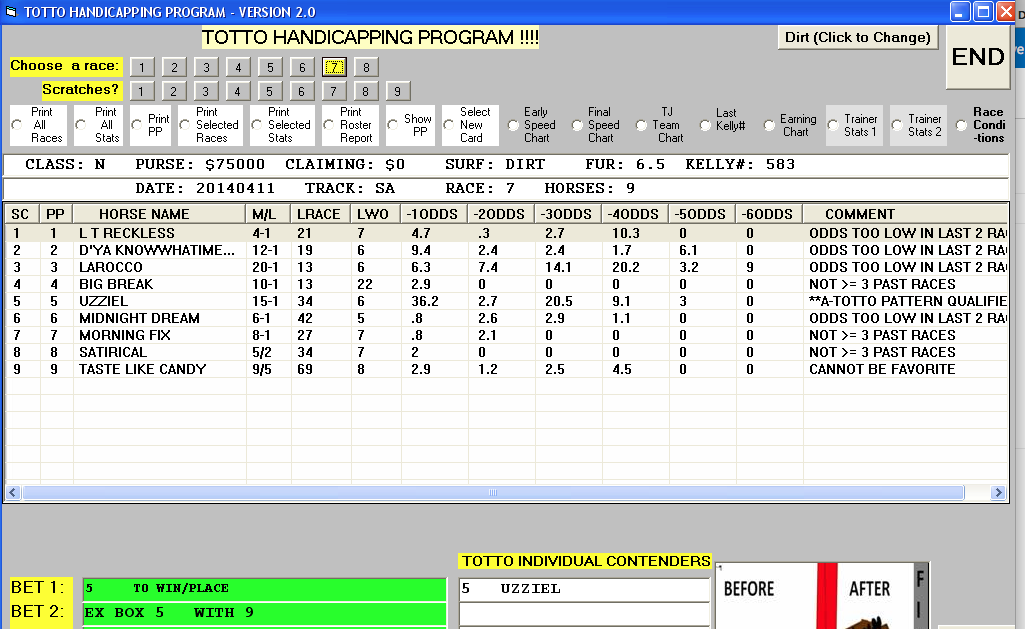Scratch horse number 5
1025x629 pixels.
point(269,92)
